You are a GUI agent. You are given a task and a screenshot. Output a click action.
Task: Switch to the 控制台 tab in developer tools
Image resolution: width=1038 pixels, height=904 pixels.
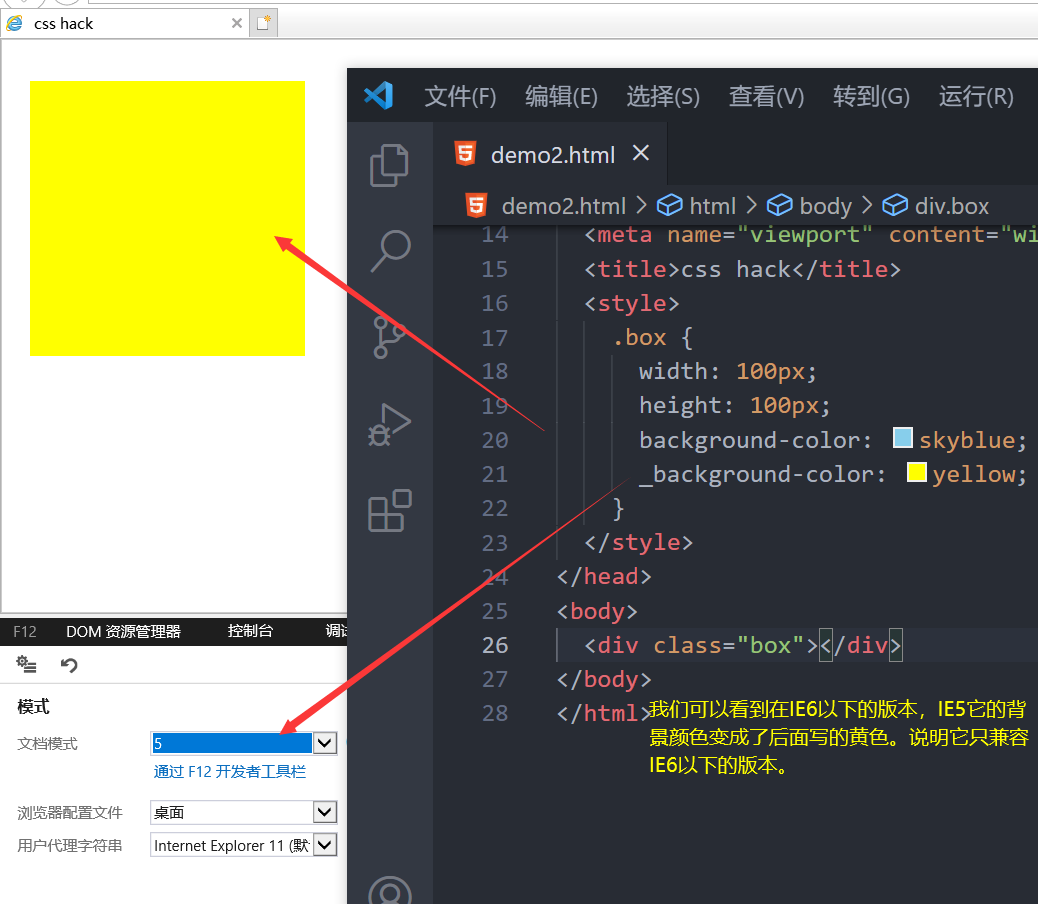click(x=250, y=631)
